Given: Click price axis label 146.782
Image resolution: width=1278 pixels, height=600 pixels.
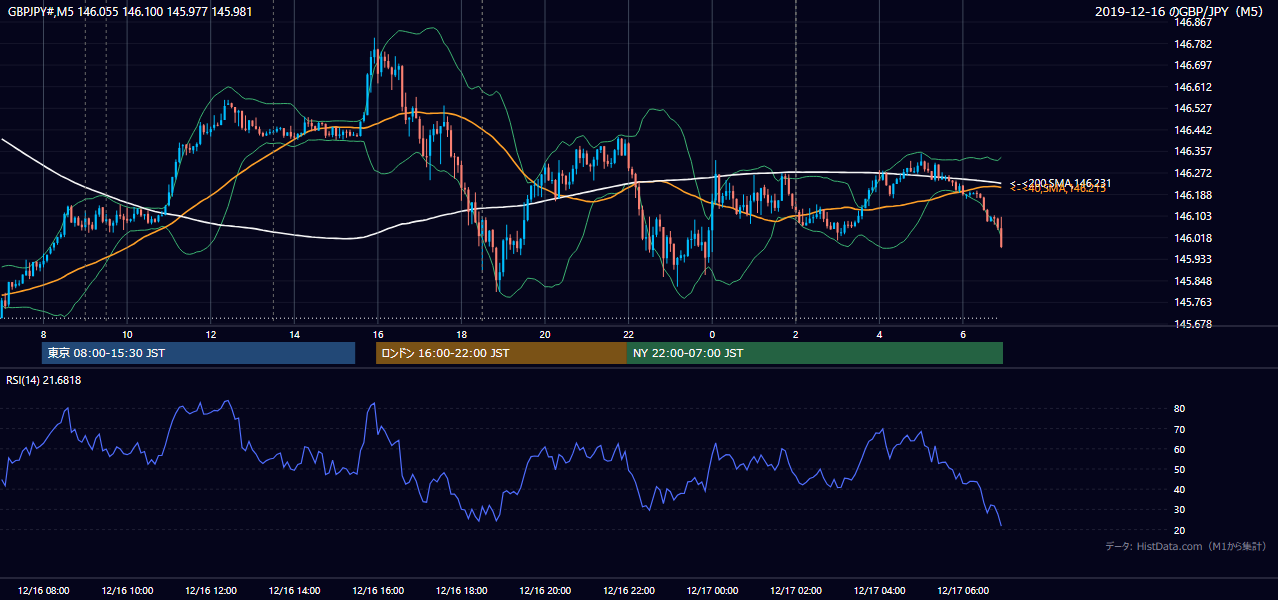Looking at the screenshot, I should [1194, 44].
